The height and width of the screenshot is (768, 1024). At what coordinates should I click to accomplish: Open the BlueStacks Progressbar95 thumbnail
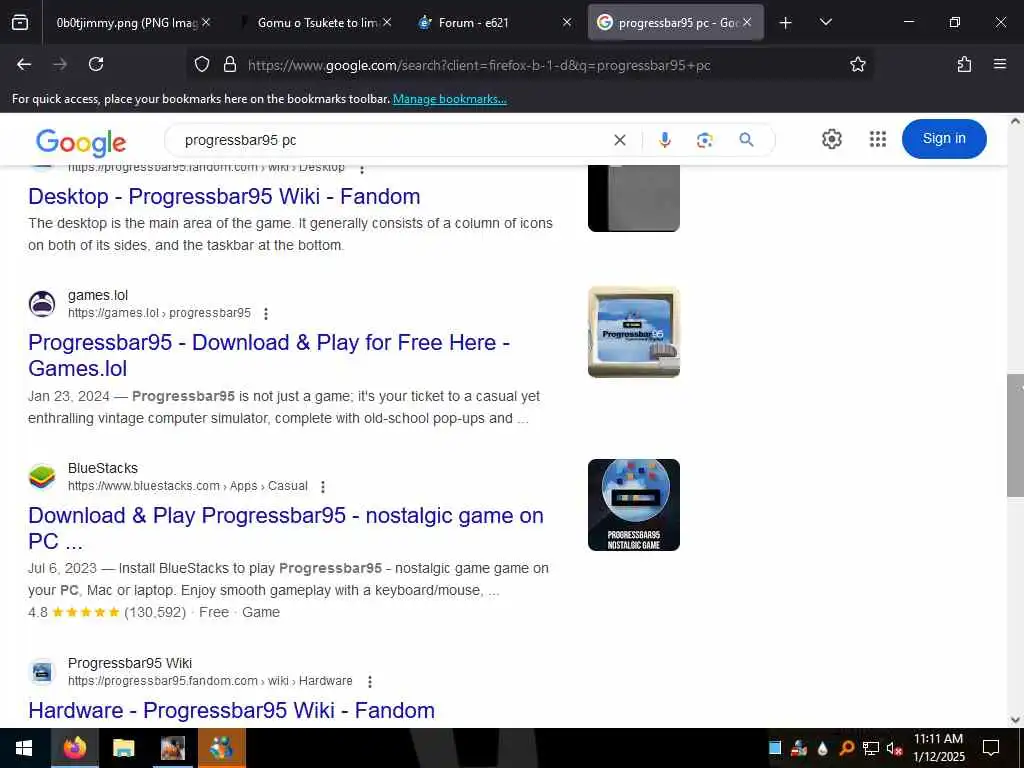633,505
